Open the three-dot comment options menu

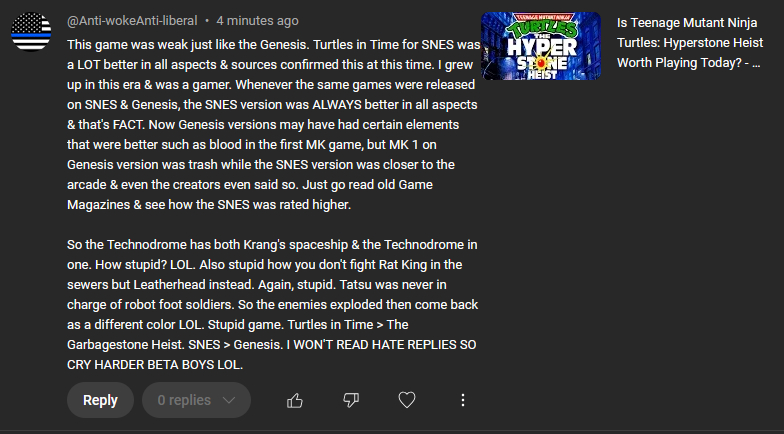click(463, 400)
